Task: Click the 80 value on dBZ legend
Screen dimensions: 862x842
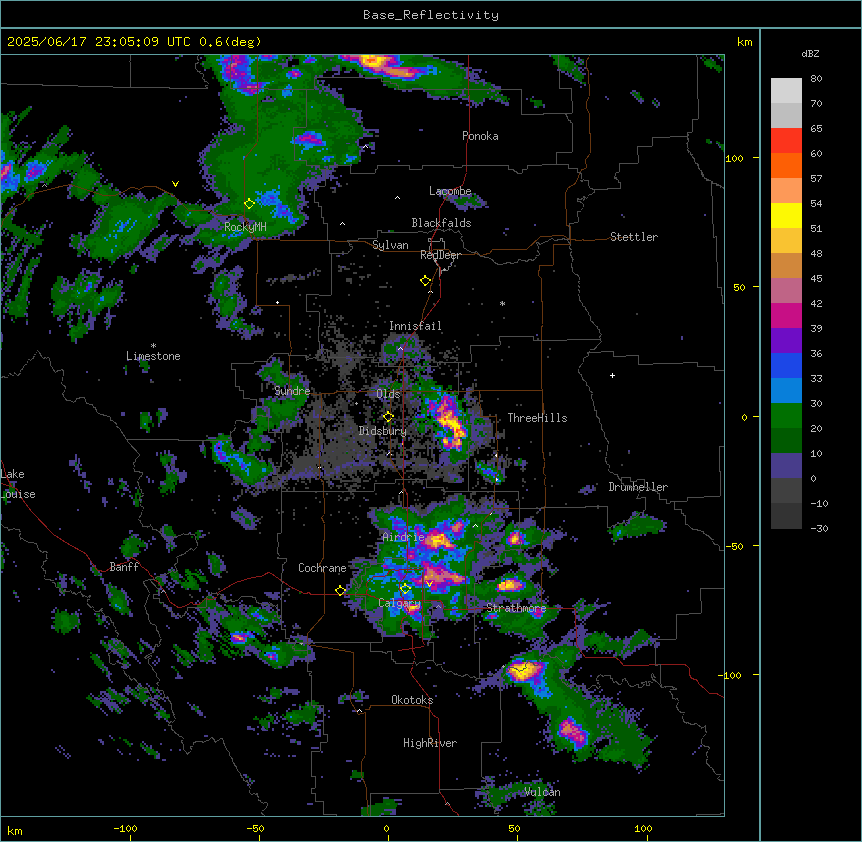Action: pyautogui.click(x=816, y=79)
